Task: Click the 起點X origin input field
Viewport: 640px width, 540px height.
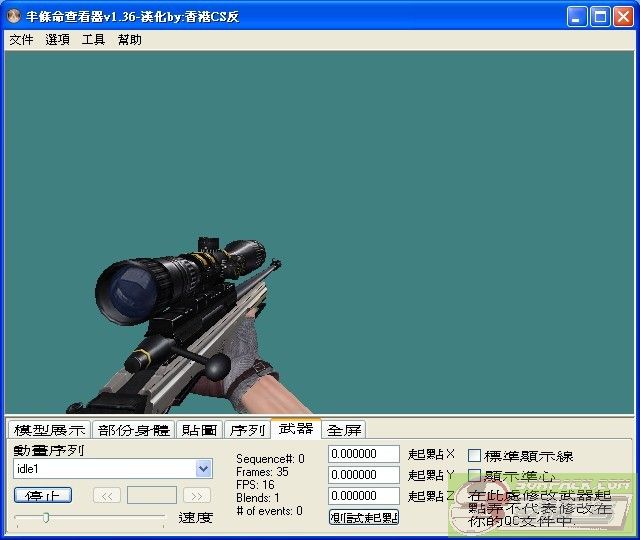Action: pos(364,454)
